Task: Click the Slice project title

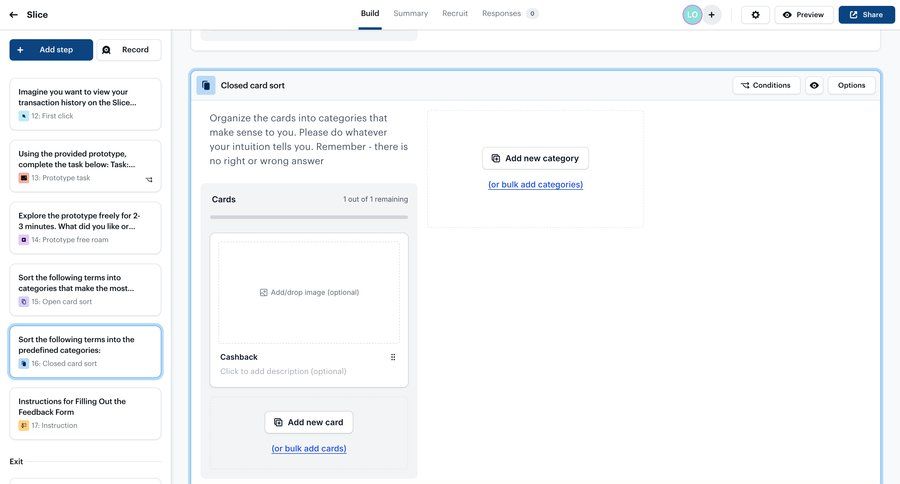Action: [37, 15]
